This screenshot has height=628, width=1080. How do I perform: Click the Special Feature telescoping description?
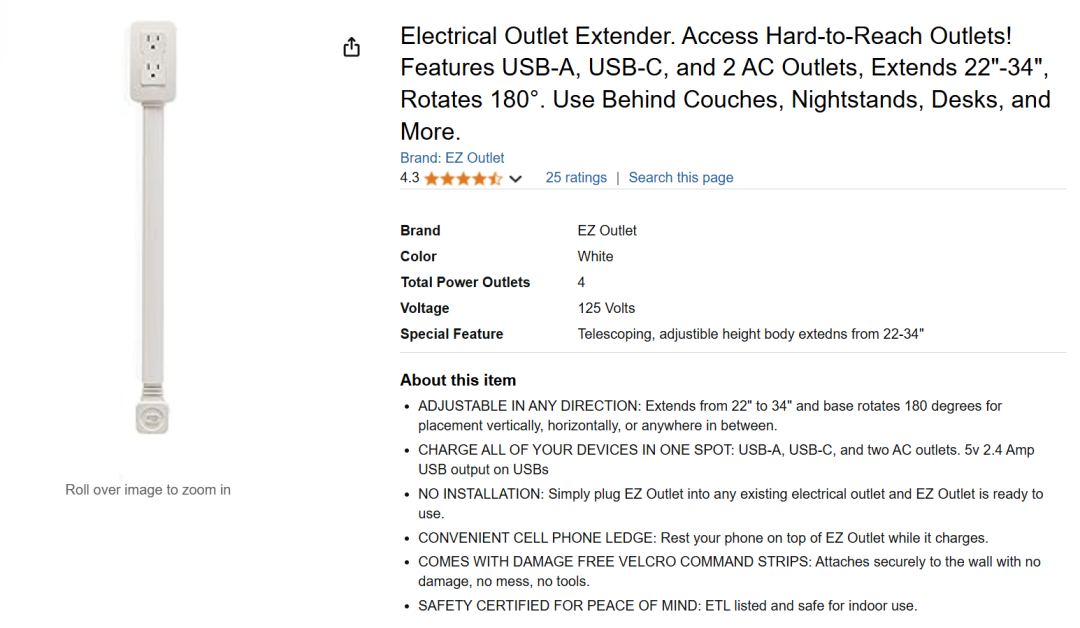[x=750, y=335]
